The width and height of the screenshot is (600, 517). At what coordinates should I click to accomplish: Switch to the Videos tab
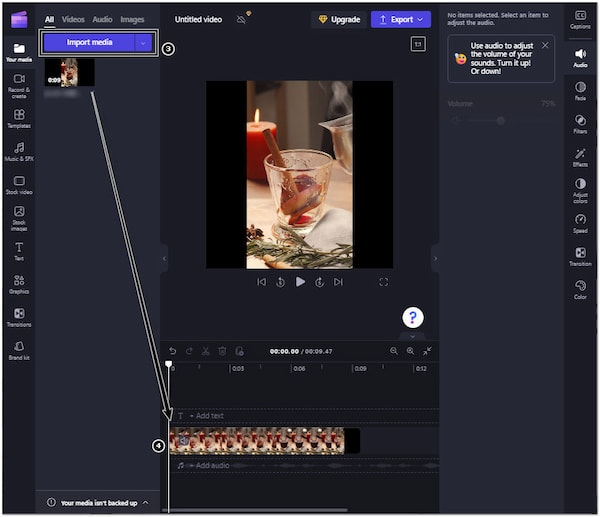73,19
